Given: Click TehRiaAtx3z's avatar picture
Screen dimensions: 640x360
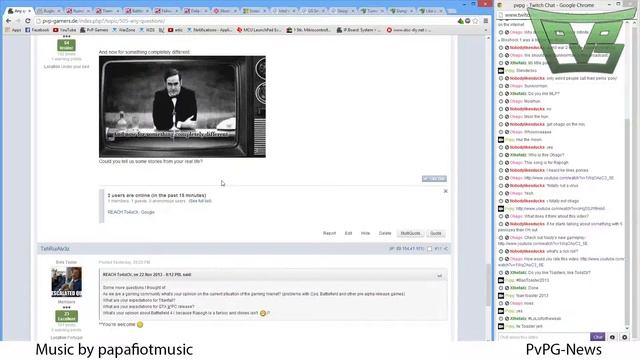Looking at the screenshot, I should [x=67, y=282].
